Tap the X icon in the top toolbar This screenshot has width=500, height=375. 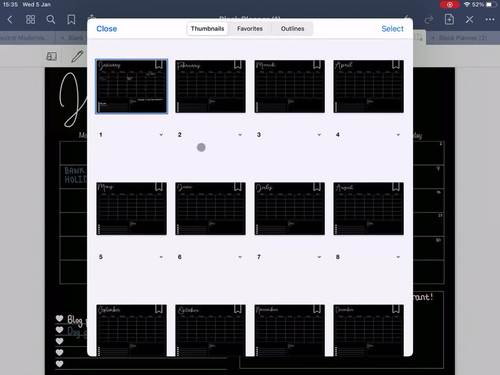pyautogui.click(x=469, y=20)
